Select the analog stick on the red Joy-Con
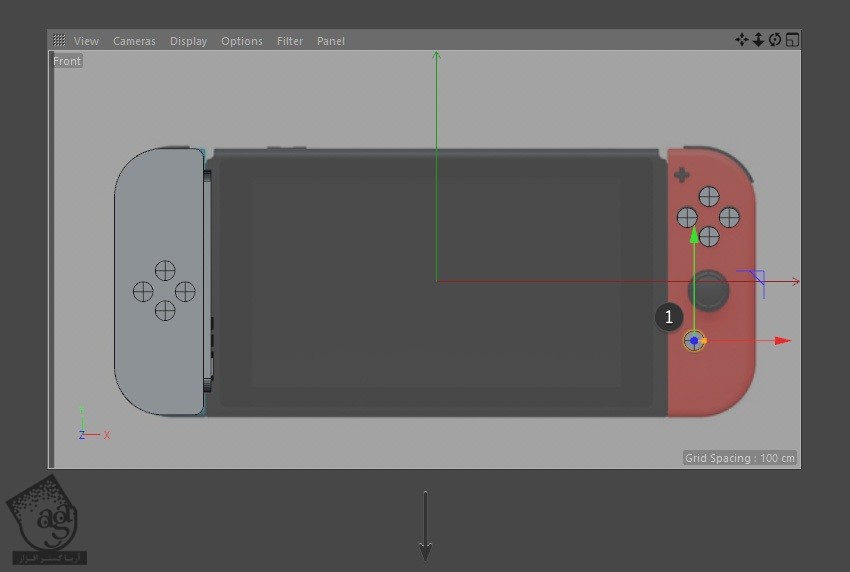Viewport: 850px width, 572px height. [x=712, y=290]
